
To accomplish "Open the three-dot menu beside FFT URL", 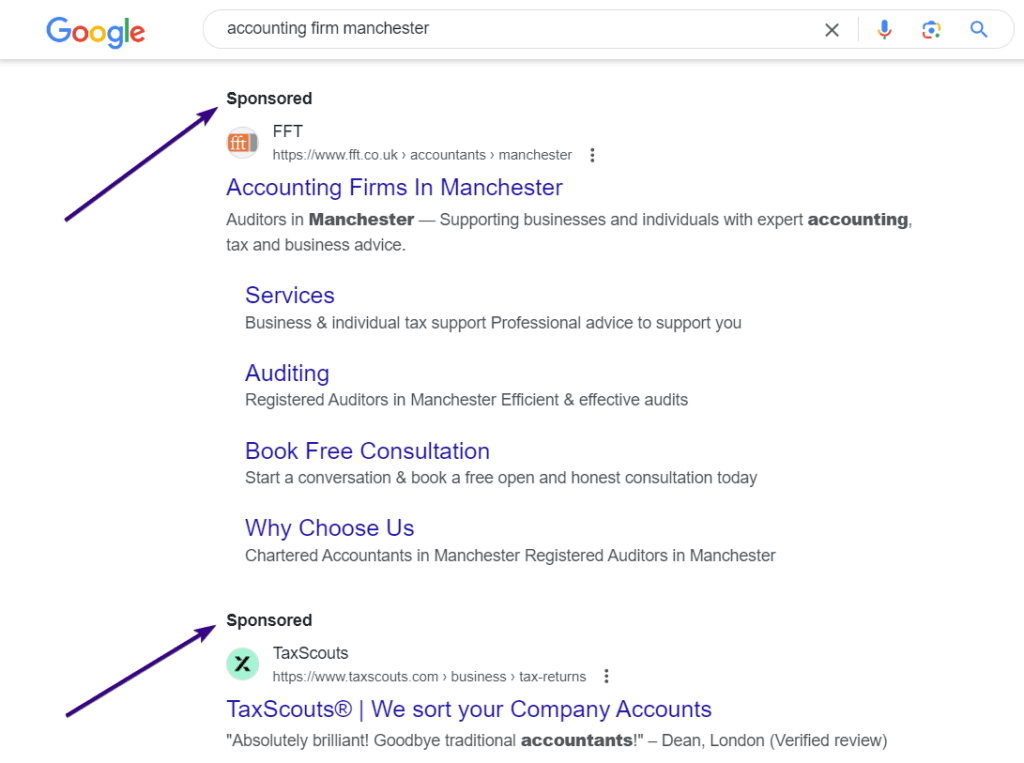I will [x=592, y=155].
